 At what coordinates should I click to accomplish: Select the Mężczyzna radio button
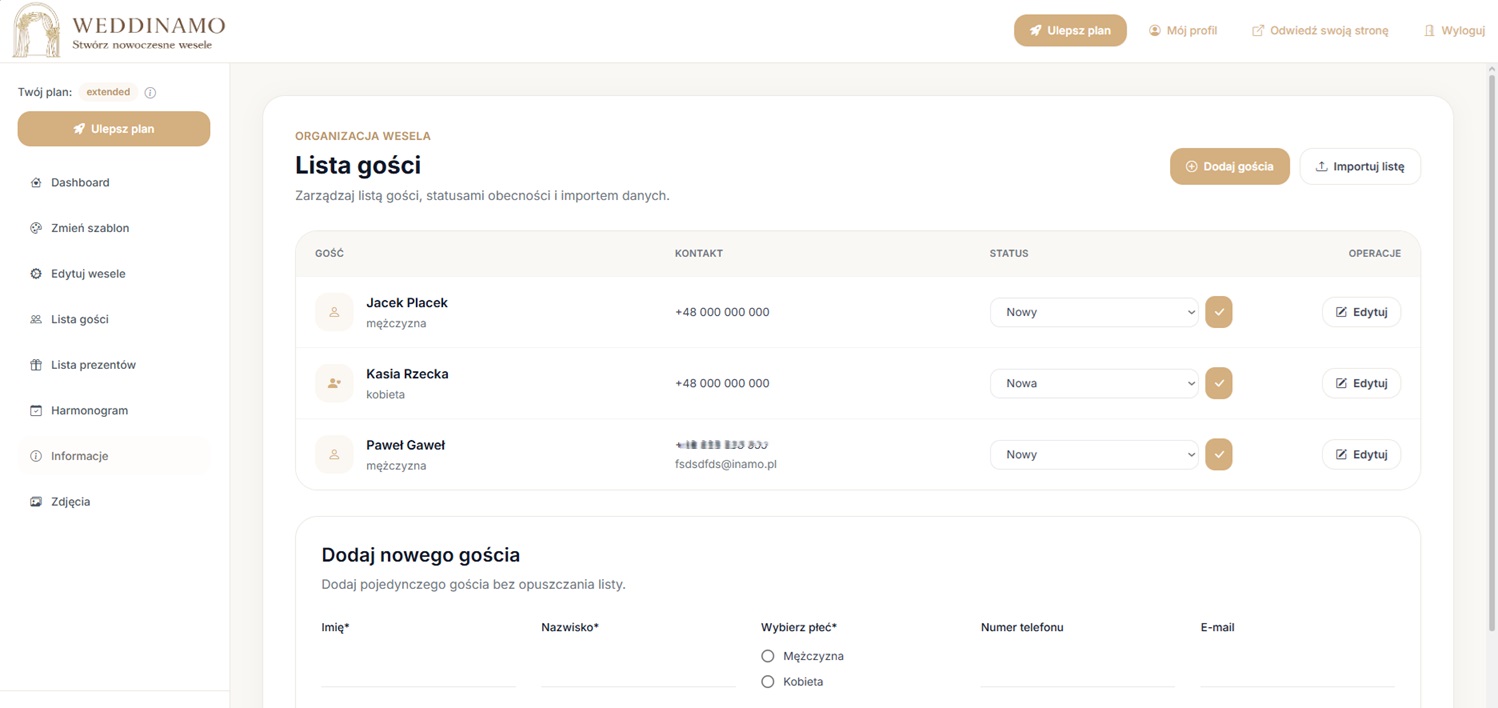[768, 656]
